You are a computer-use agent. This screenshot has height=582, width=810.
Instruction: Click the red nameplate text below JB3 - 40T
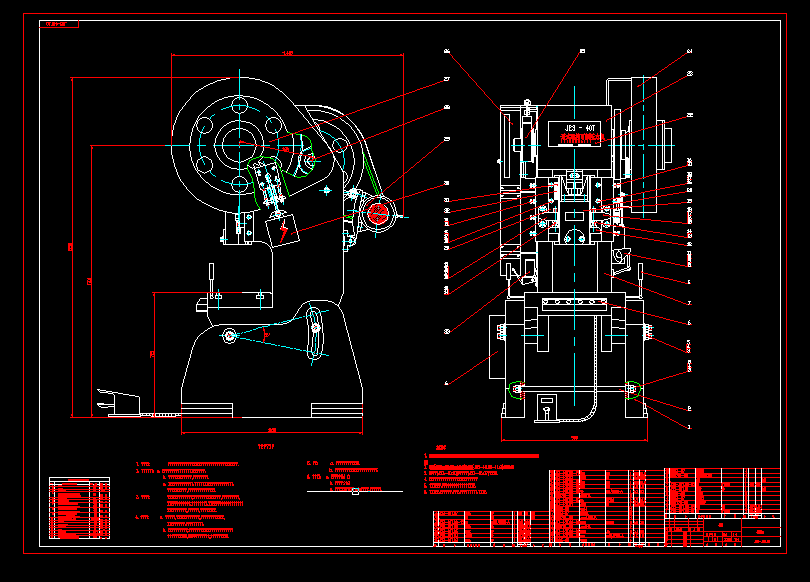(x=581, y=137)
